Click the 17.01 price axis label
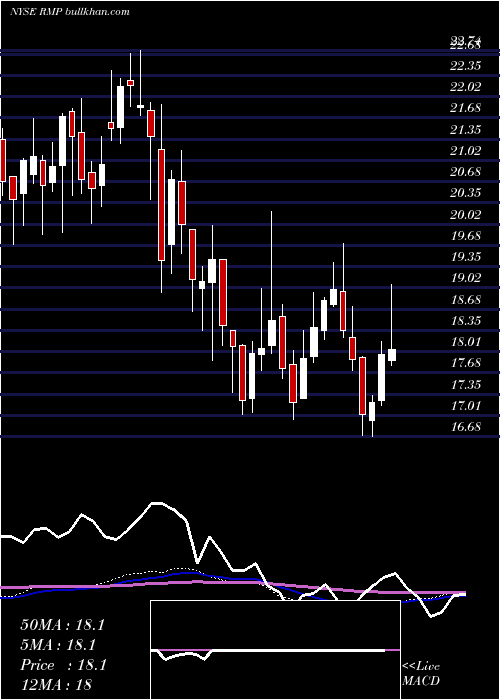The width and height of the screenshot is (500, 700). tap(466, 406)
